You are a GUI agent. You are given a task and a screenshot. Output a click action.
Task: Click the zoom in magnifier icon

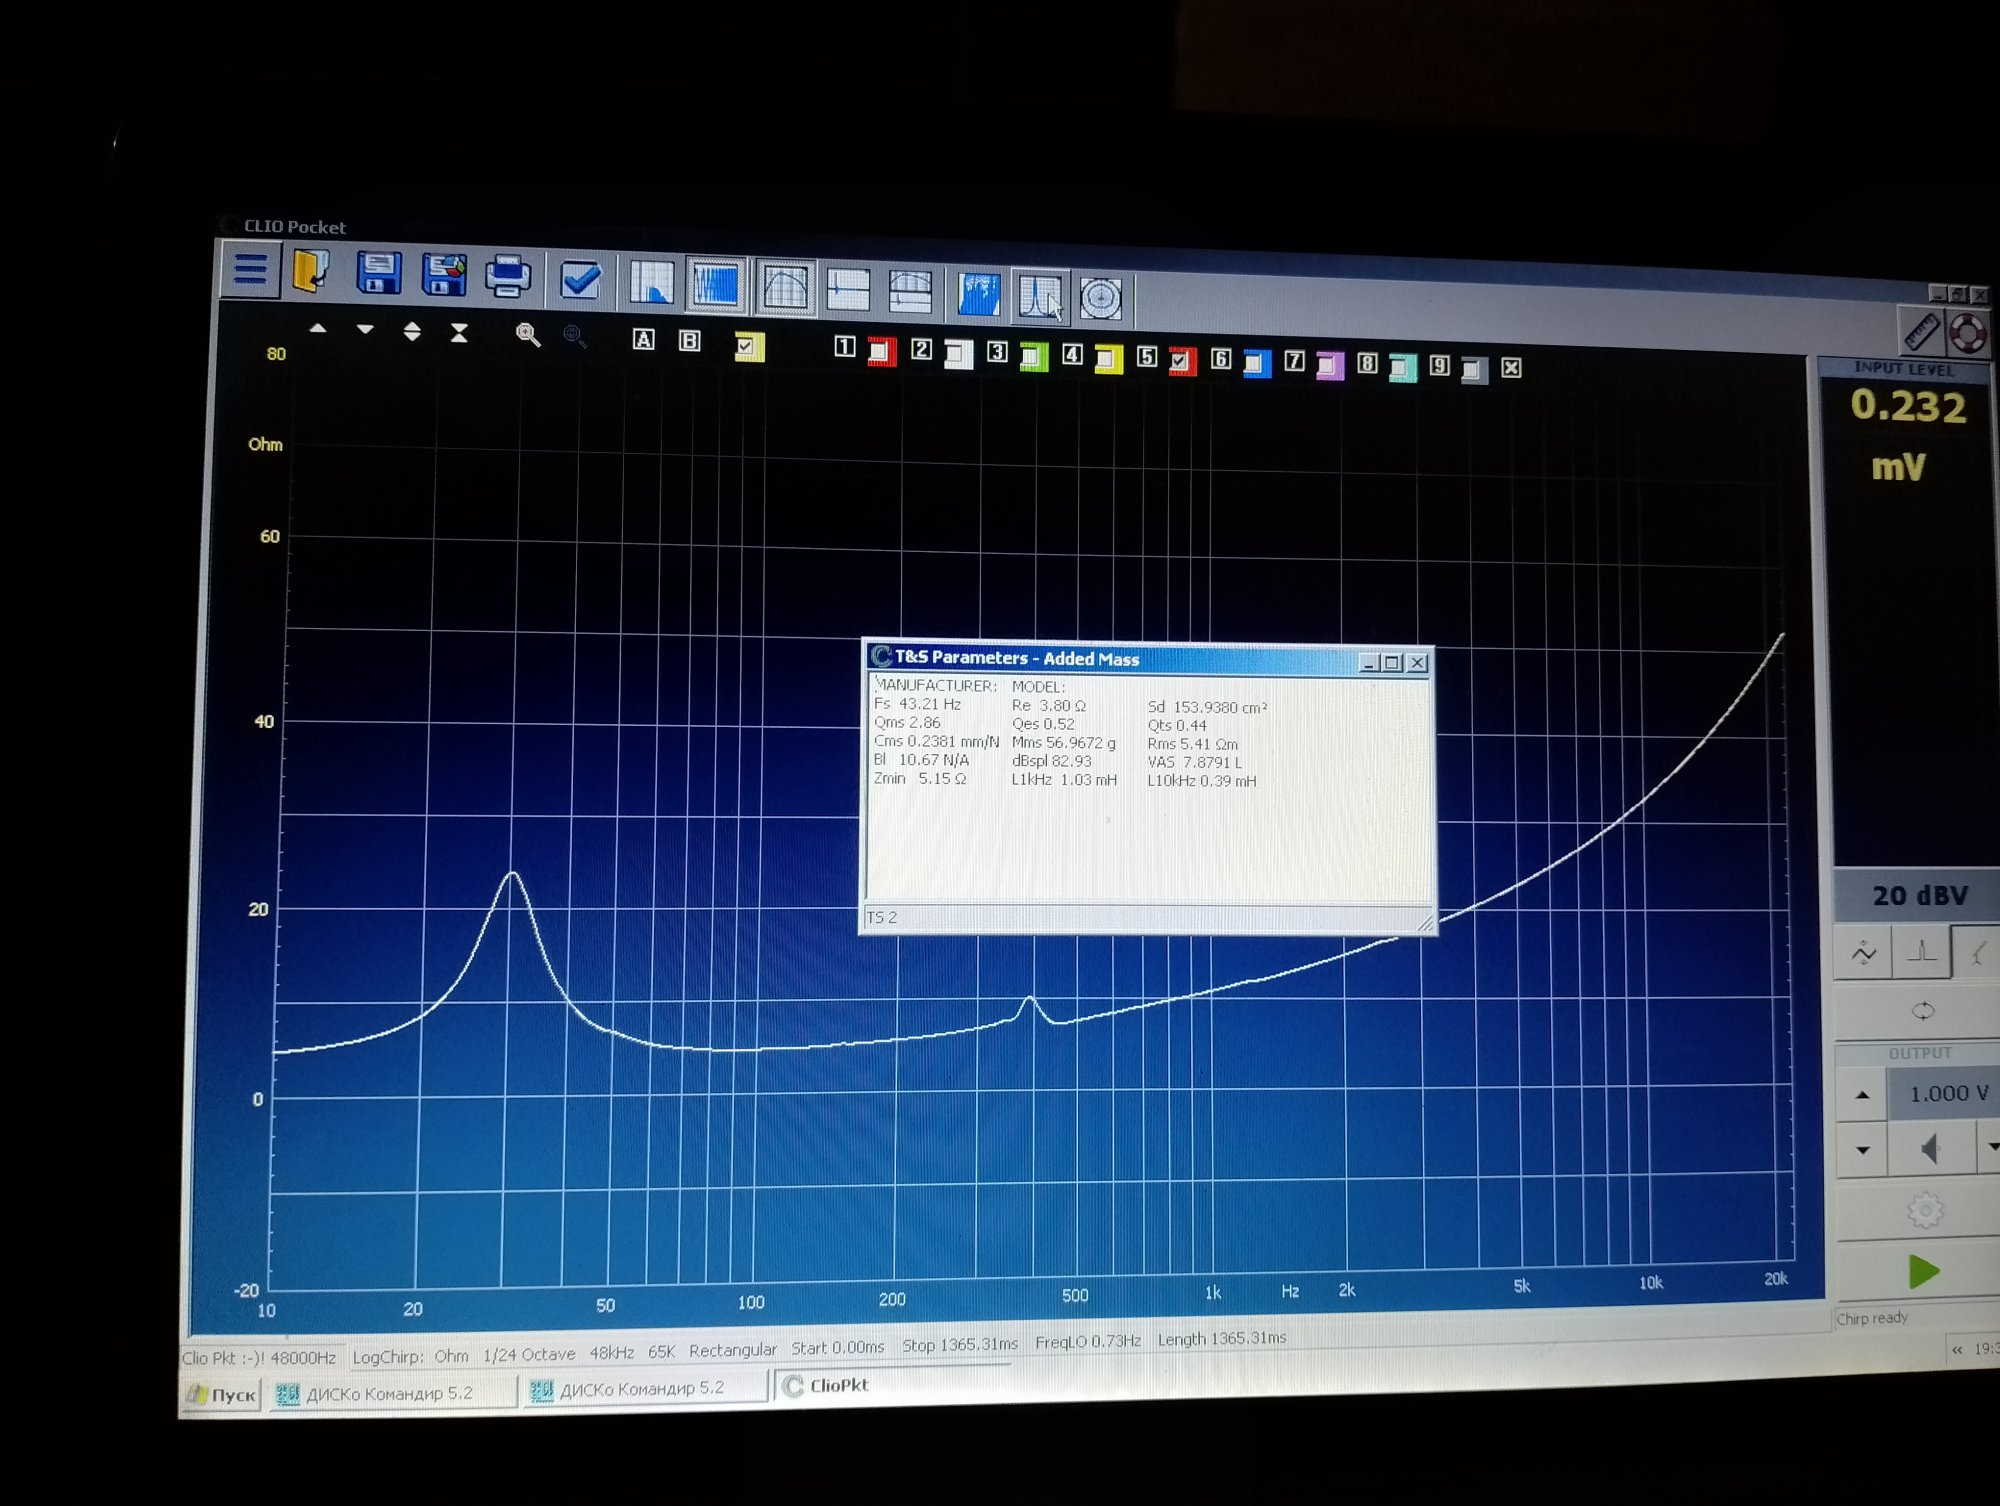pyautogui.click(x=527, y=335)
